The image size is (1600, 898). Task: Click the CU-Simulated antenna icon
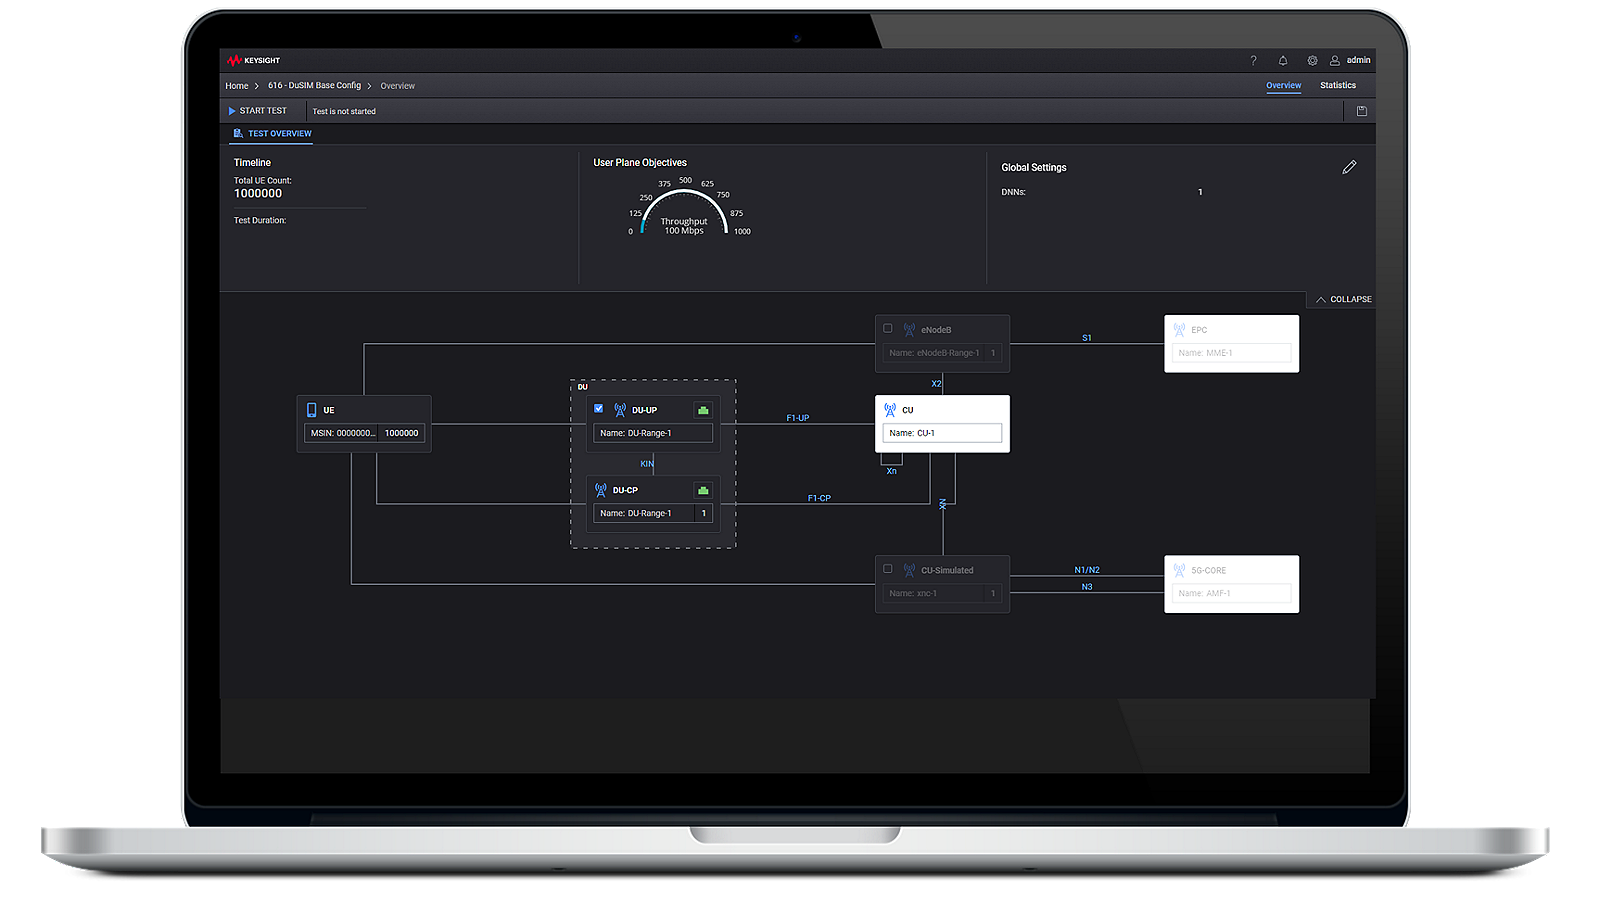pyautogui.click(x=909, y=570)
